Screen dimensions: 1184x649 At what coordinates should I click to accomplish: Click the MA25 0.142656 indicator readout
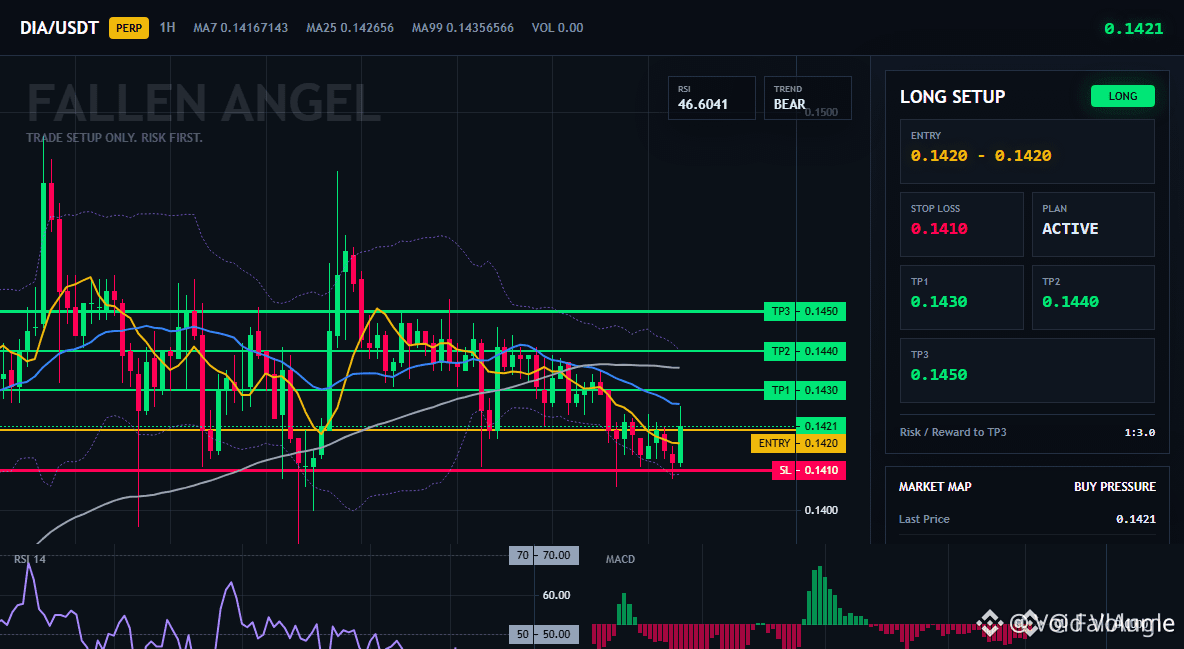350,28
